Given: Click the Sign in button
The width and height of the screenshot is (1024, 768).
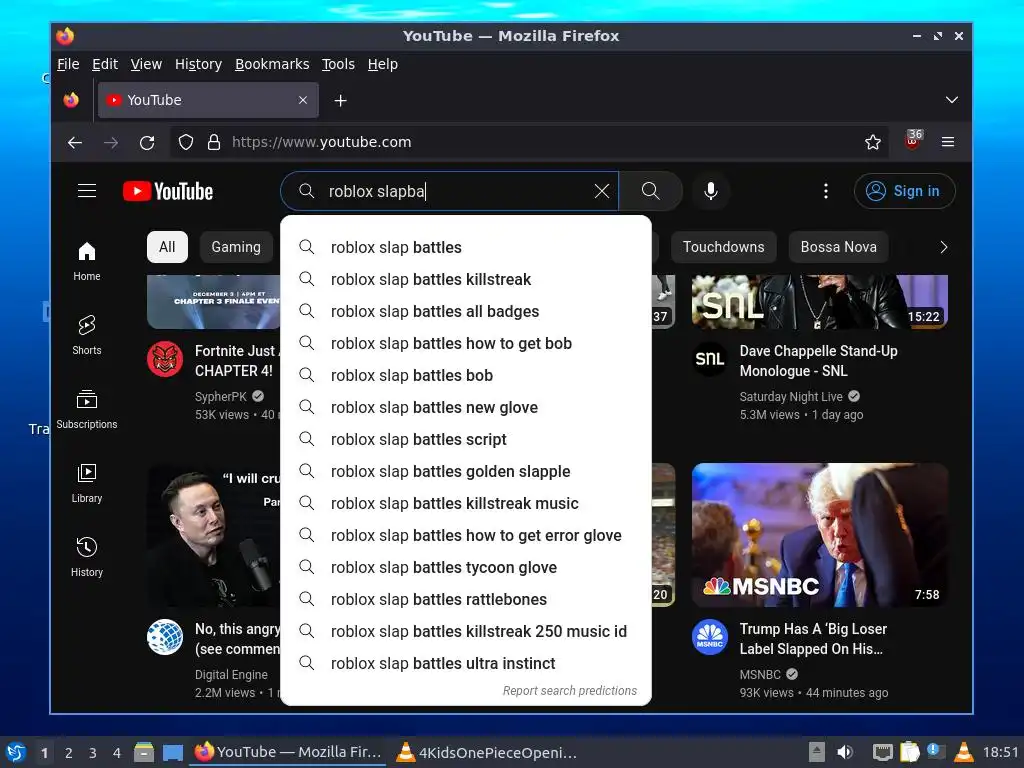Looking at the screenshot, I should click(x=904, y=191).
